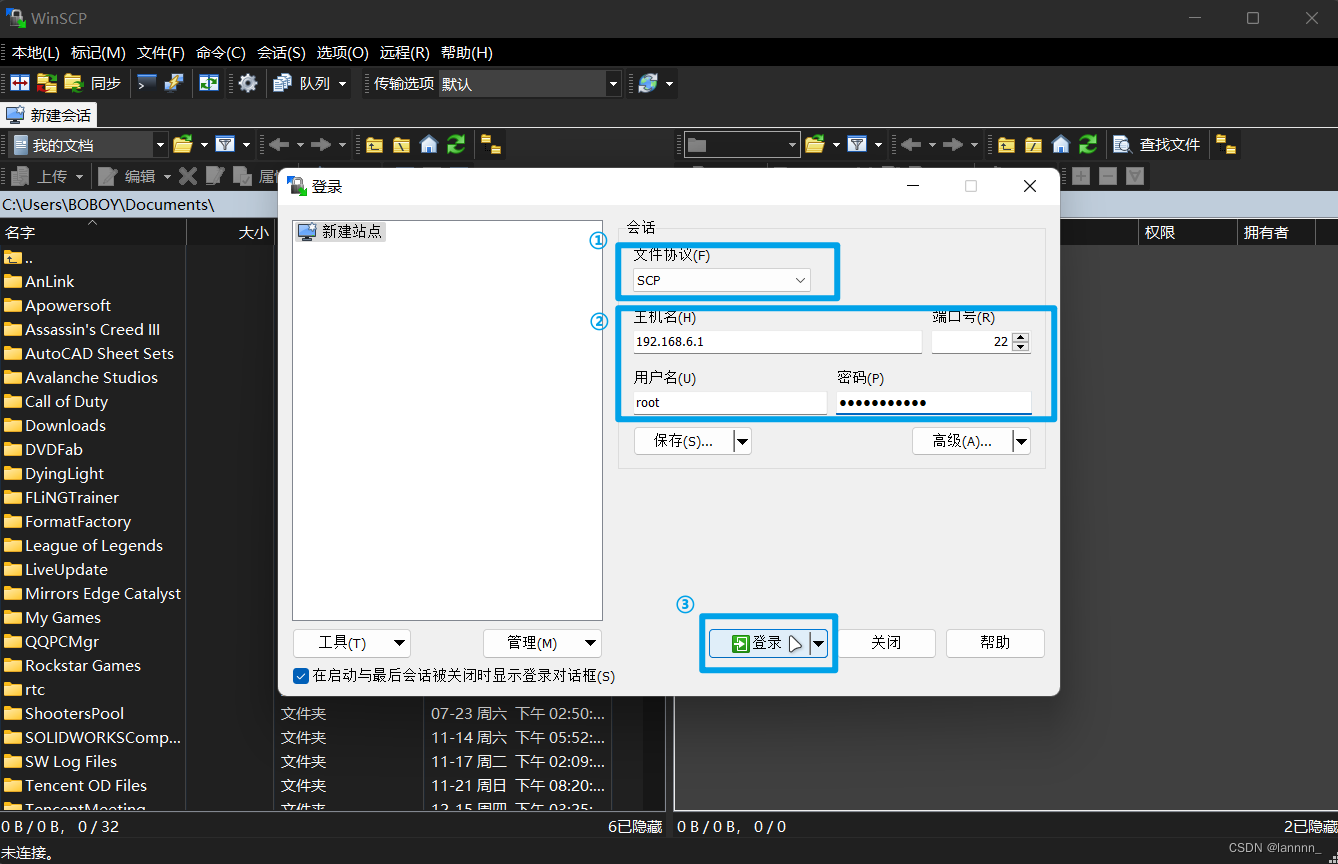Select 新建站点 in the login site list

click(x=340, y=232)
